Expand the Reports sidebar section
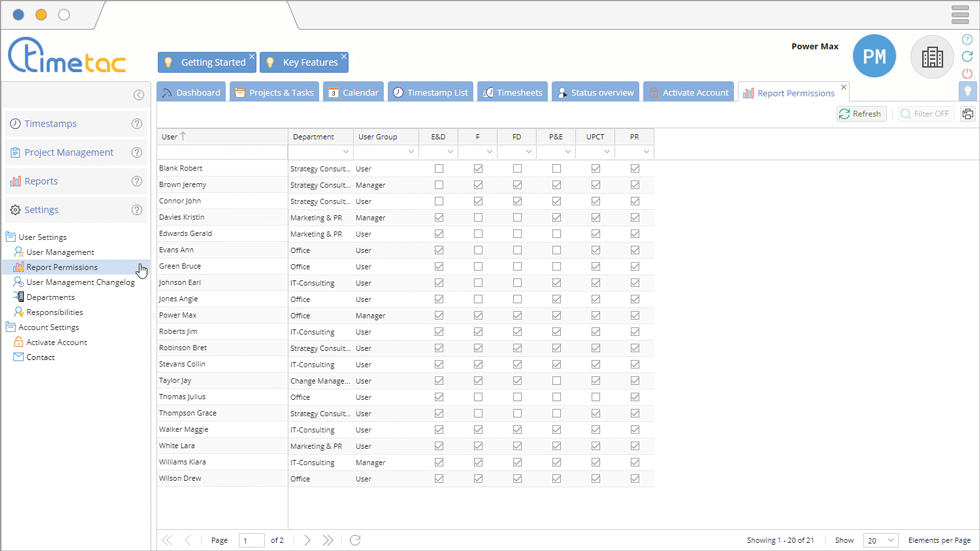The width and height of the screenshot is (980, 551). 77,181
